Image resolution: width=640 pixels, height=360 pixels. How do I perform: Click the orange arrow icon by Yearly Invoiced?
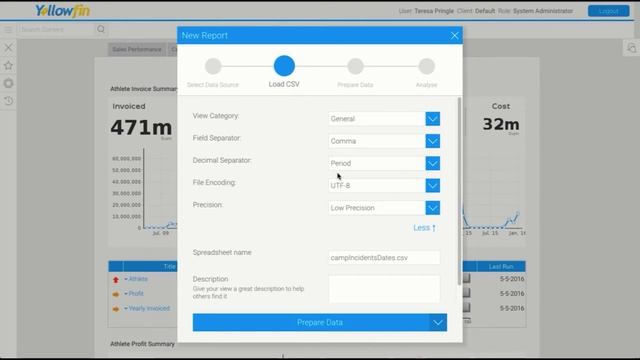coord(116,309)
